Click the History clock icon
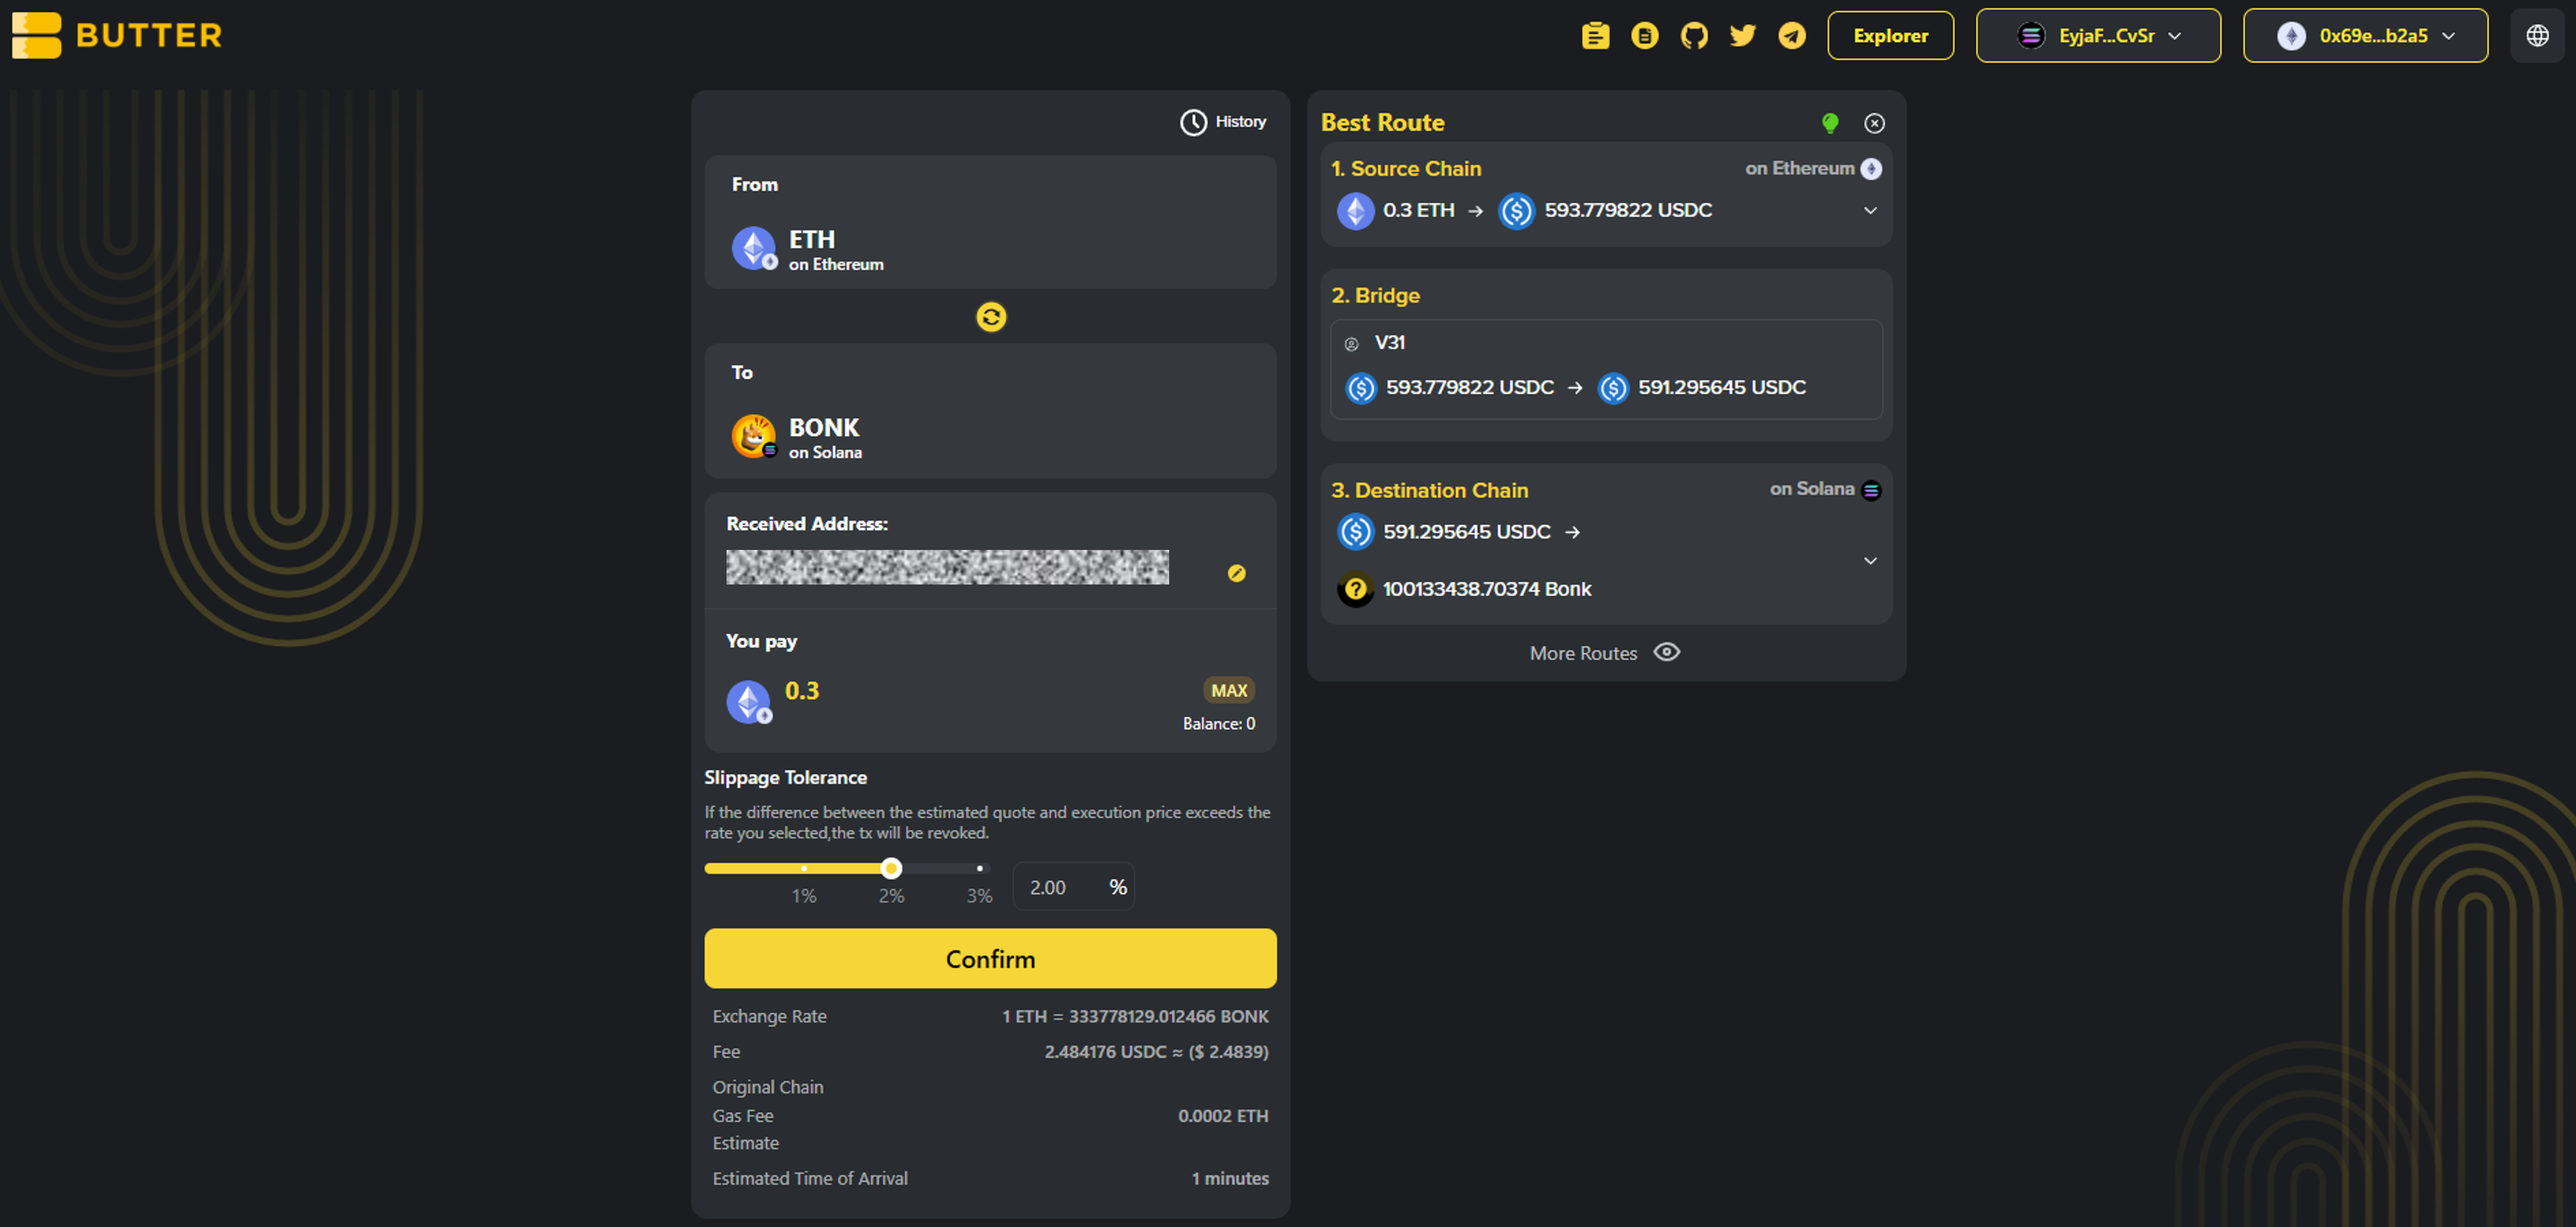2576x1227 pixels. pos(1192,122)
